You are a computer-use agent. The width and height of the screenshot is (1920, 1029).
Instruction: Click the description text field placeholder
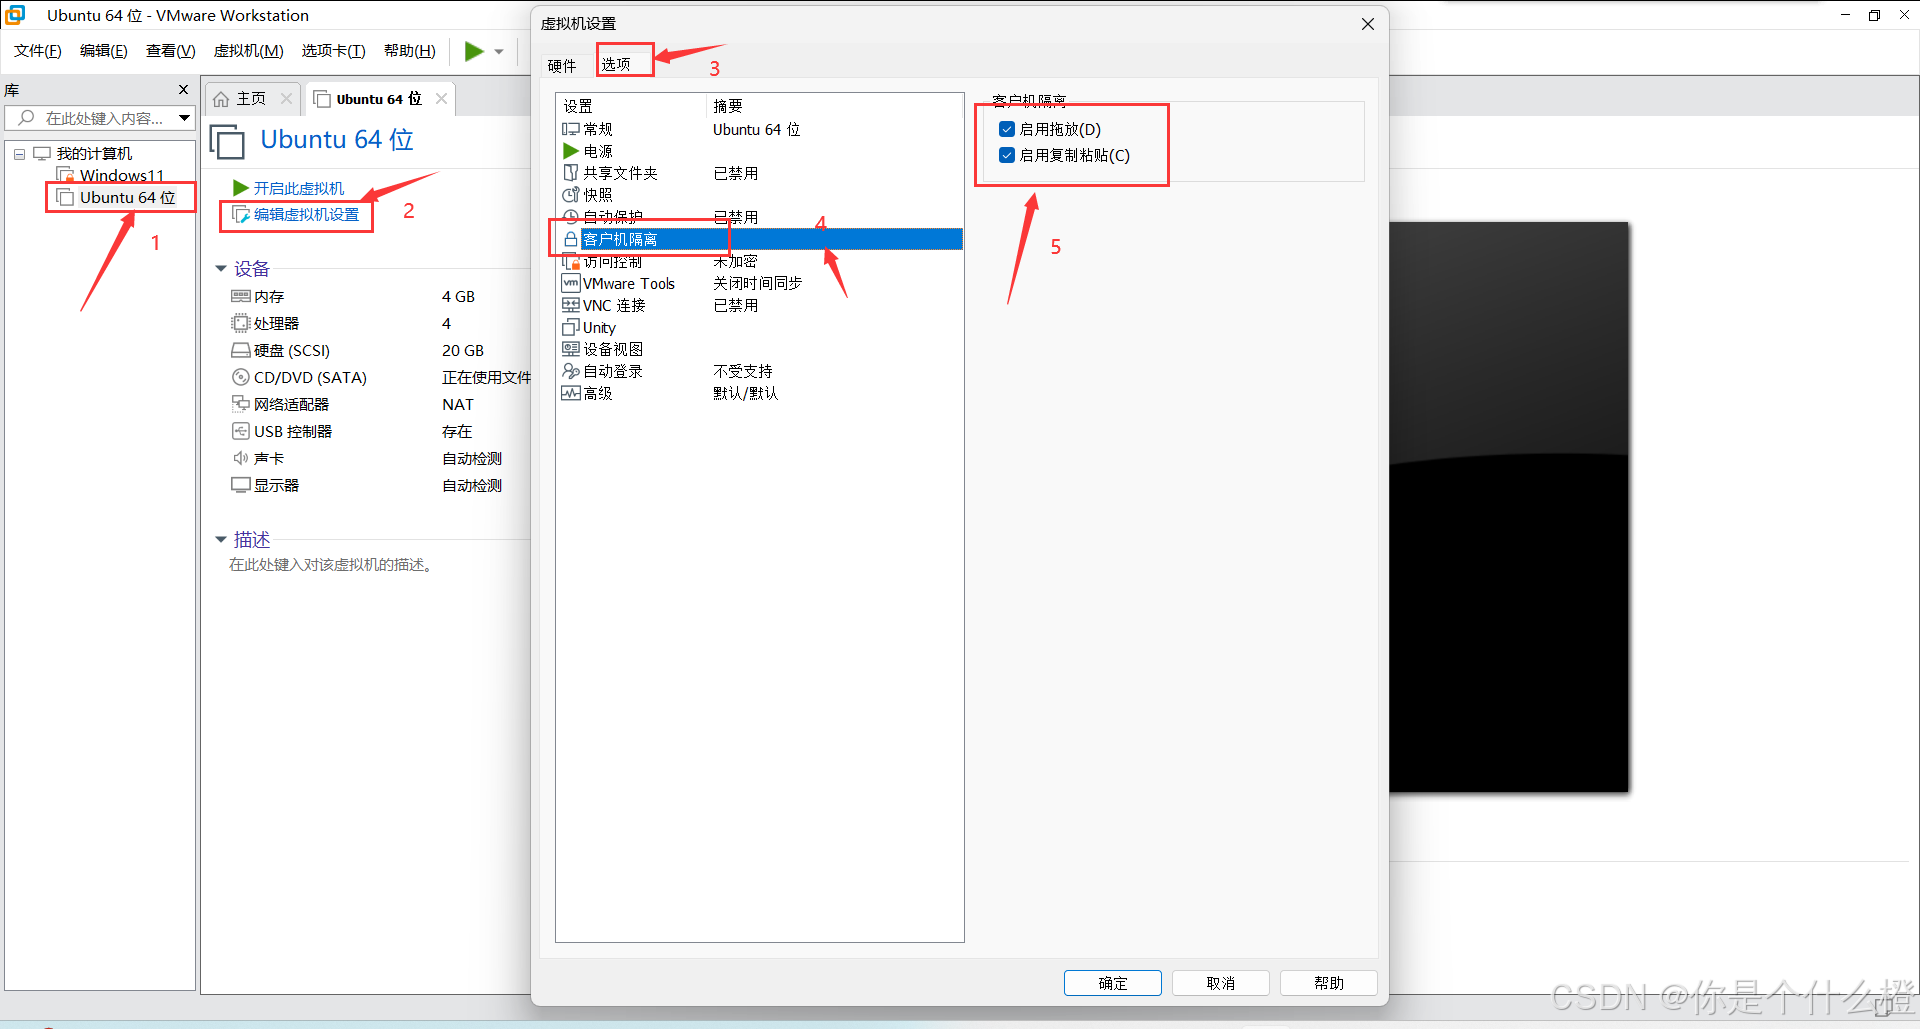330,565
